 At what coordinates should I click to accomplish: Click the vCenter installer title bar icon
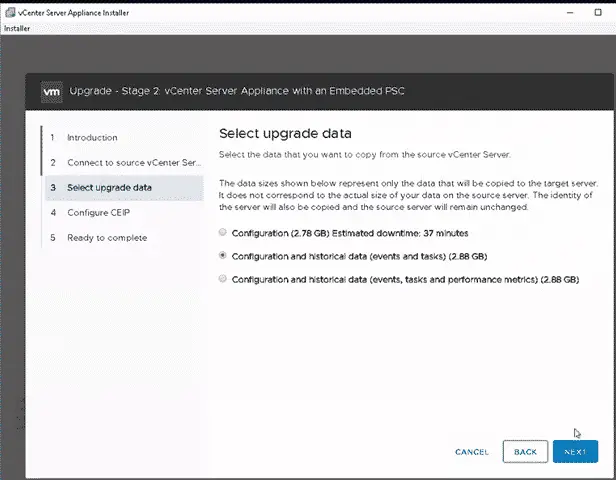pos(11,13)
